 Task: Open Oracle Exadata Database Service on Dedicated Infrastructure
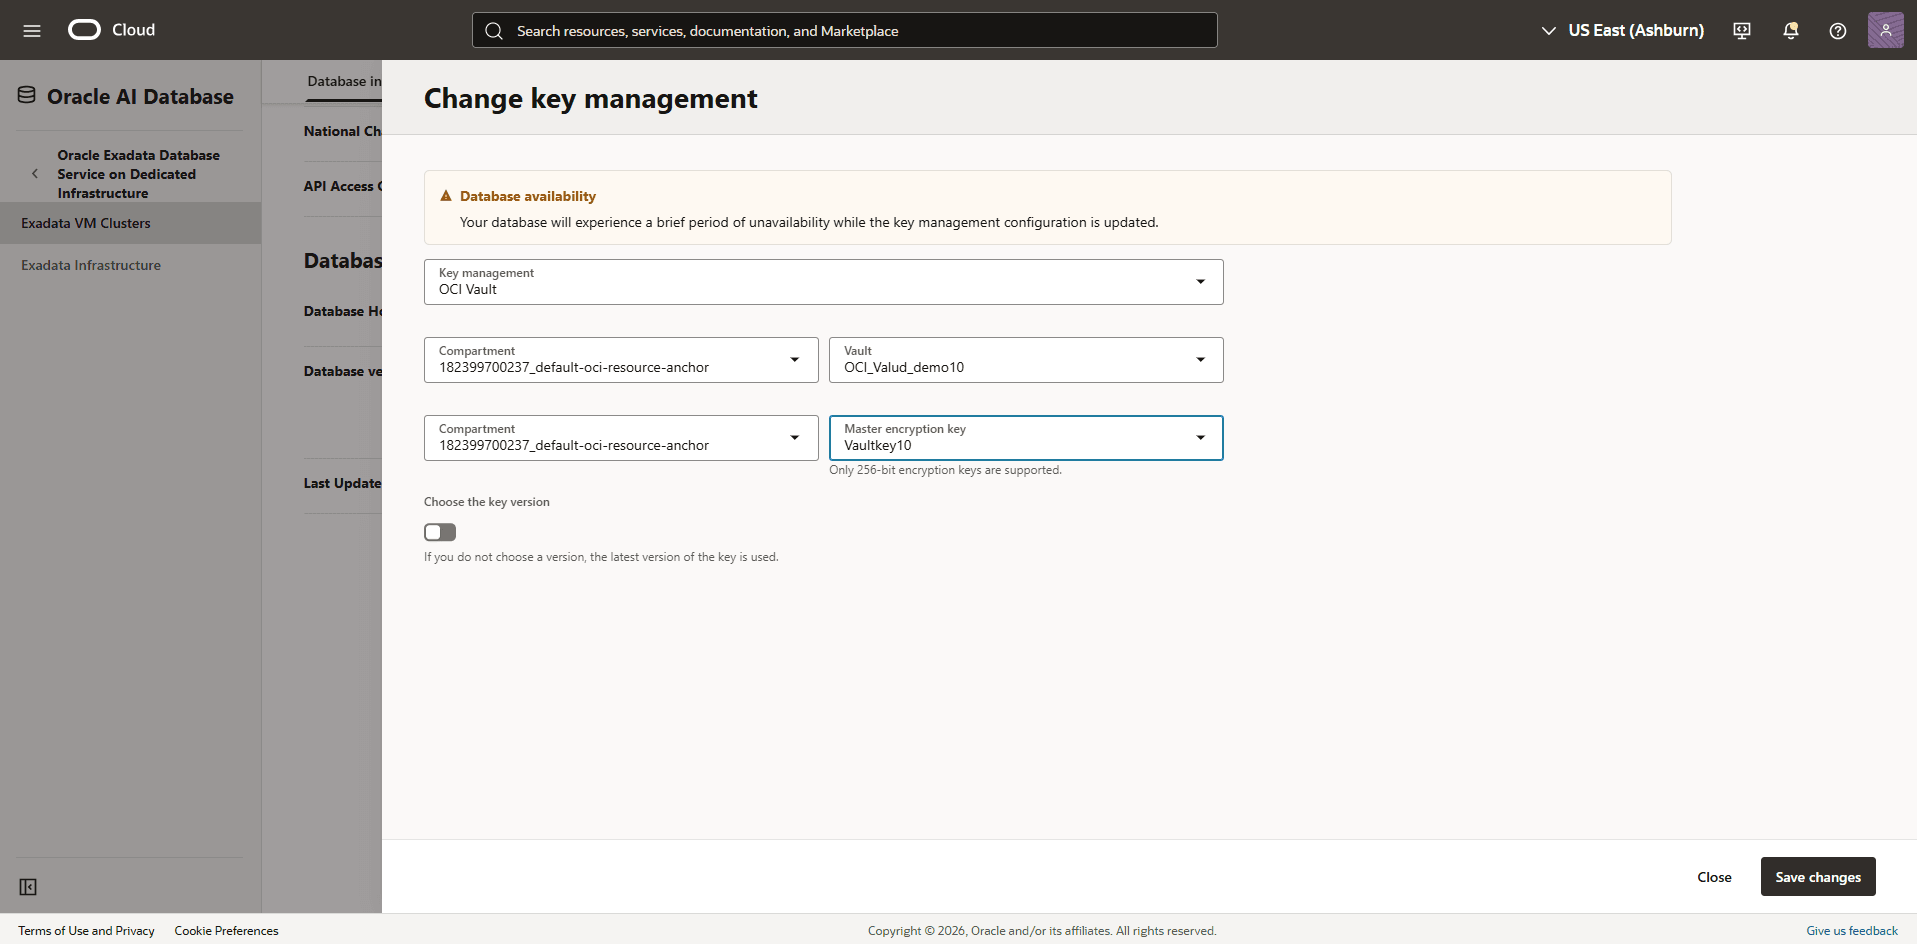pos(138,174)
